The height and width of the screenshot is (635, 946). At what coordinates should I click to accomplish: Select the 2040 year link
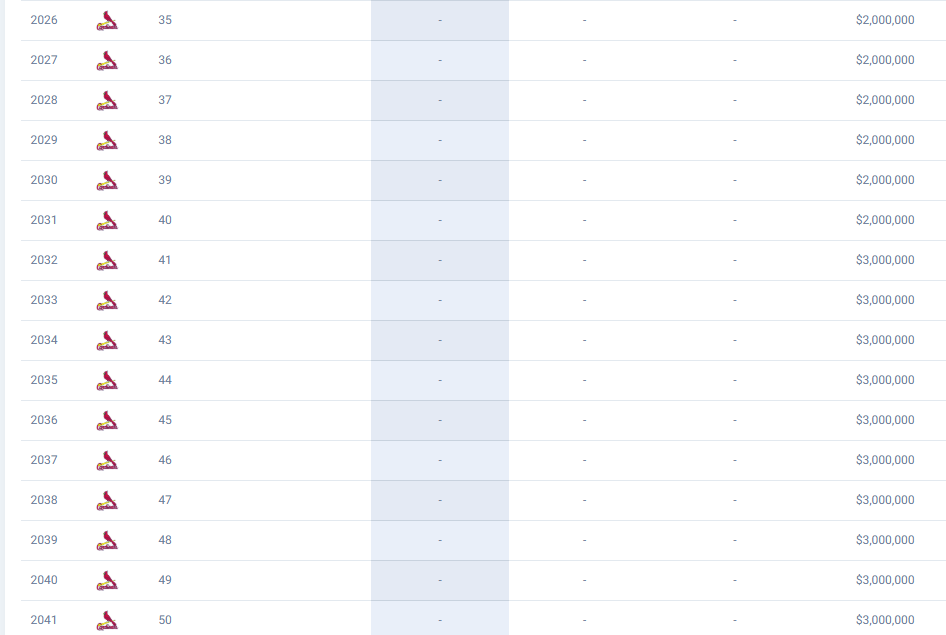tap(44, 580)
